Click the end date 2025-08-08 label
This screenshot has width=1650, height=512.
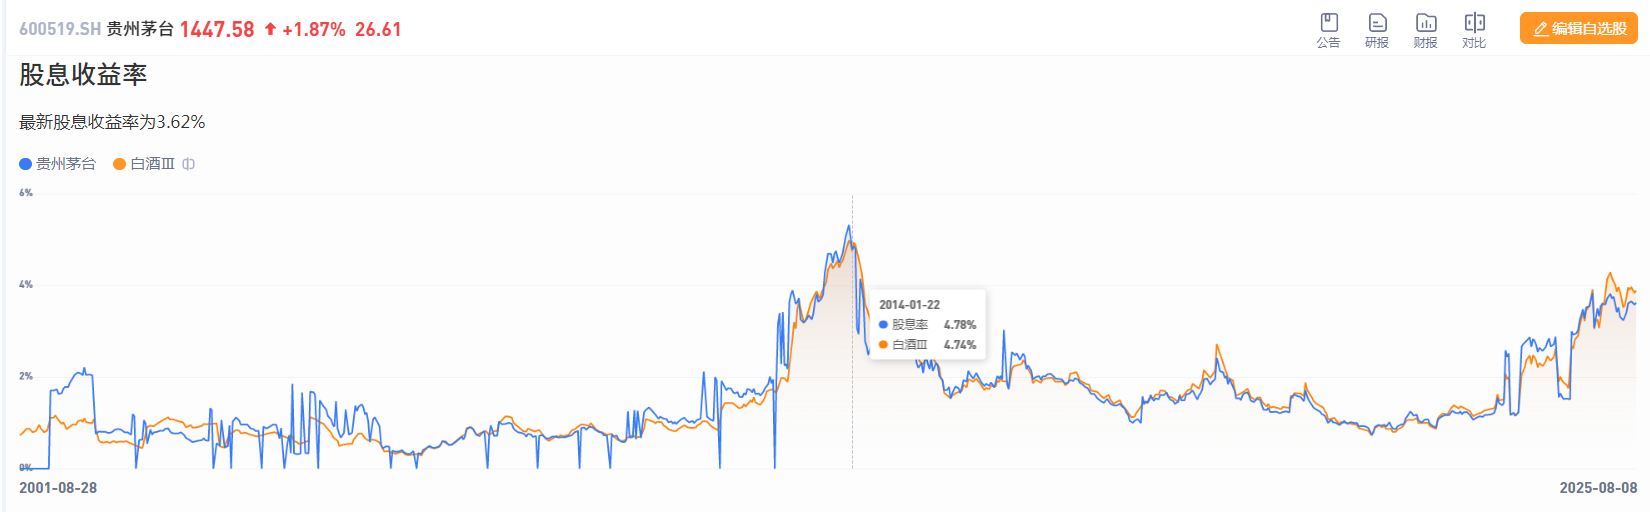pyautogui.click(x=1598, y=488)
